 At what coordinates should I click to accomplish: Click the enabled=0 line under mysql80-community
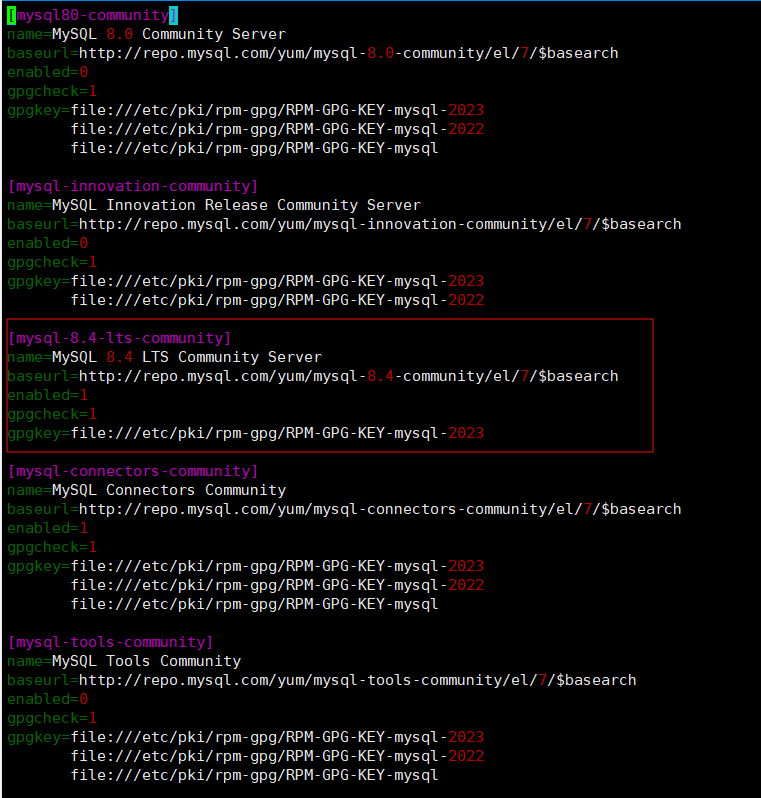click(48, 72)
